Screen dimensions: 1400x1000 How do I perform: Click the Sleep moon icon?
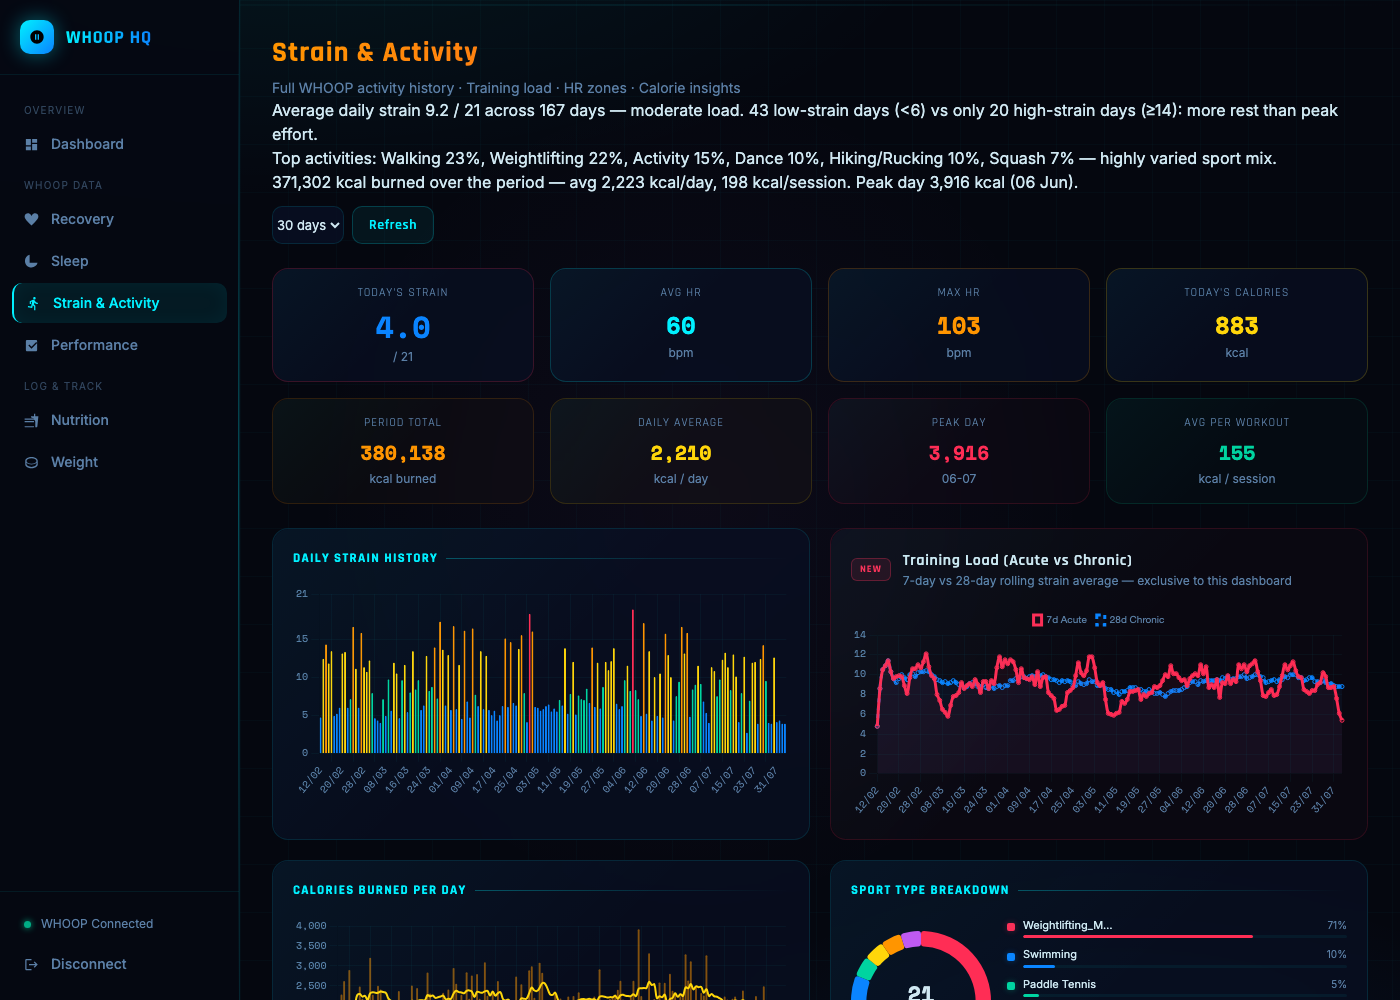pyautogui.click(x=31, y=261)
